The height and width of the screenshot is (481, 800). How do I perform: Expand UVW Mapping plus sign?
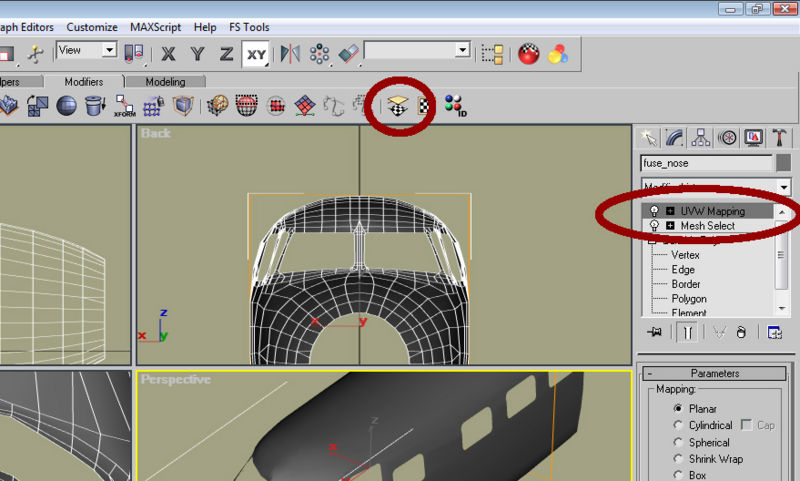pos(670,211)
